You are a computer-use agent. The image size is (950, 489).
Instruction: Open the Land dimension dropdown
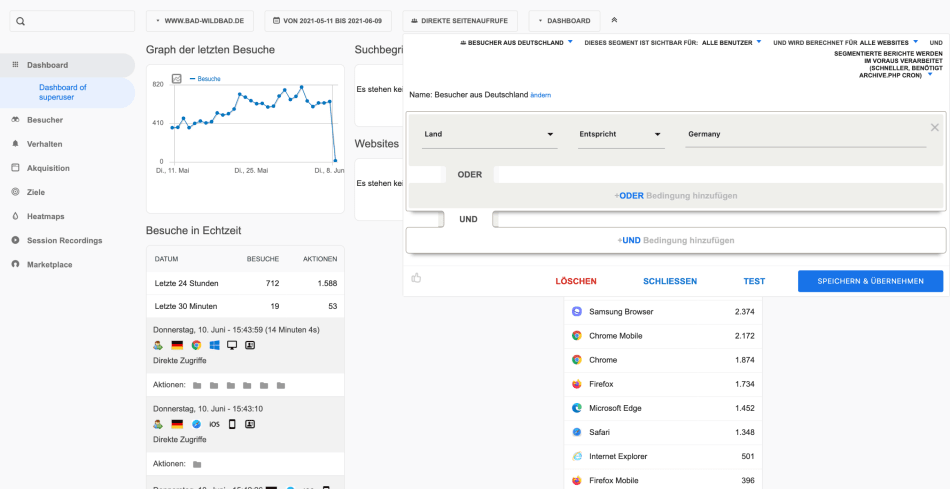click(490, 135)
